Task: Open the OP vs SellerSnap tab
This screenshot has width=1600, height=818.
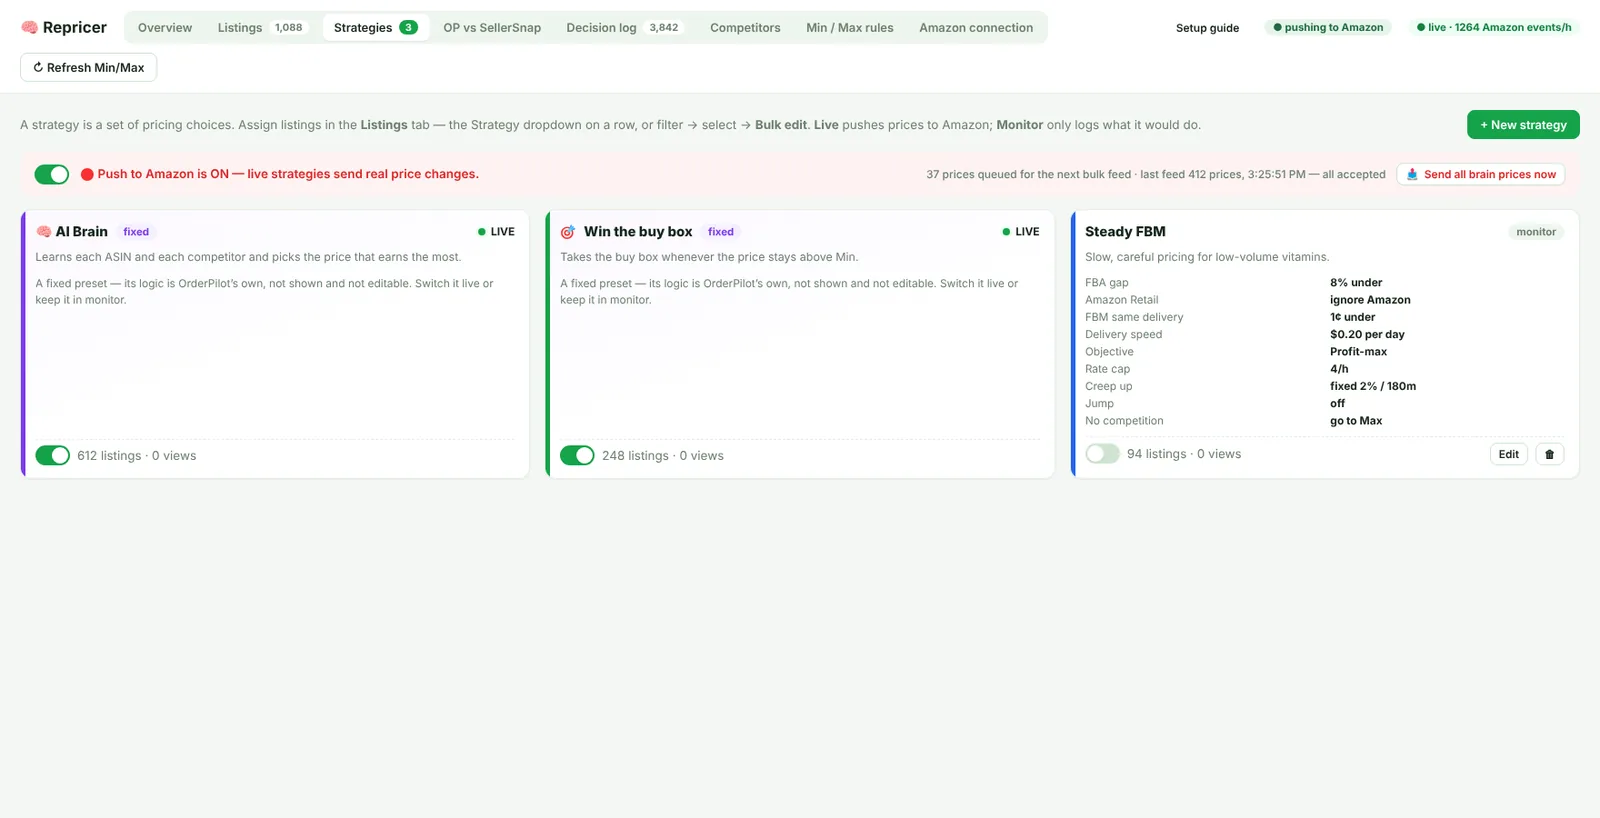Action: click(x=492, y=27)
